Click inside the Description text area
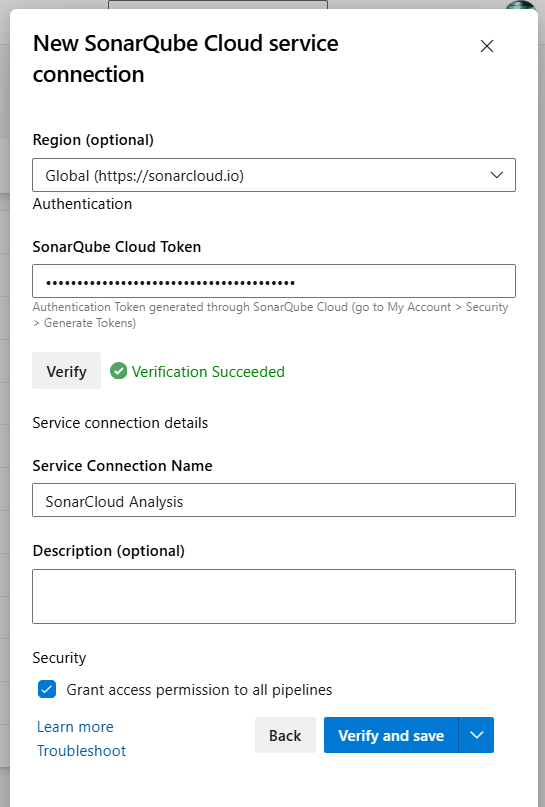 pyautogui.click(x=274, y=597)
